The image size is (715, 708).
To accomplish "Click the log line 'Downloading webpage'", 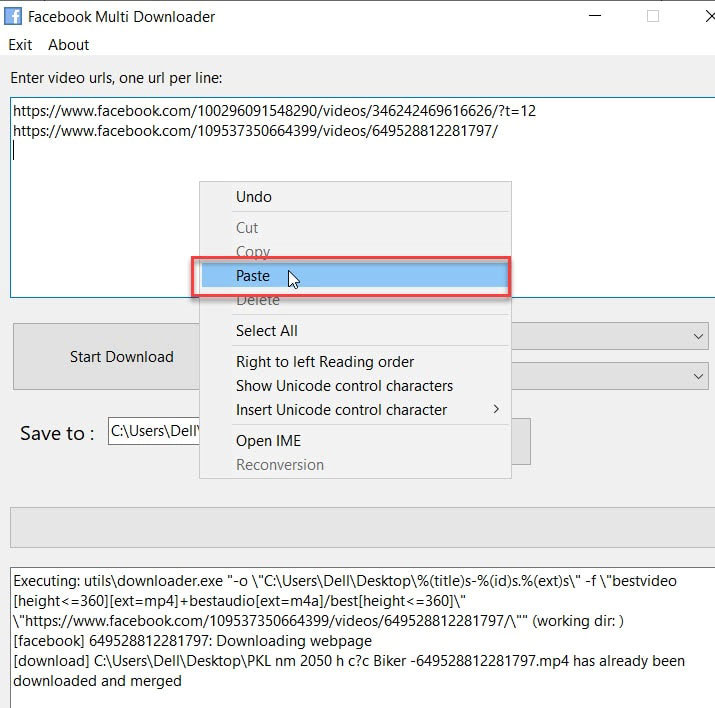I will pyautogui.click(x=192, y=641).
